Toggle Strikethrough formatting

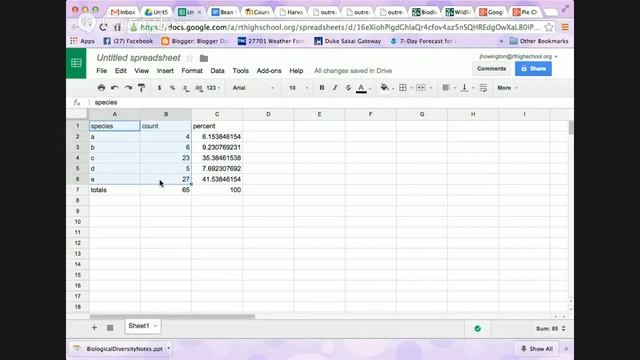[348, 88]
